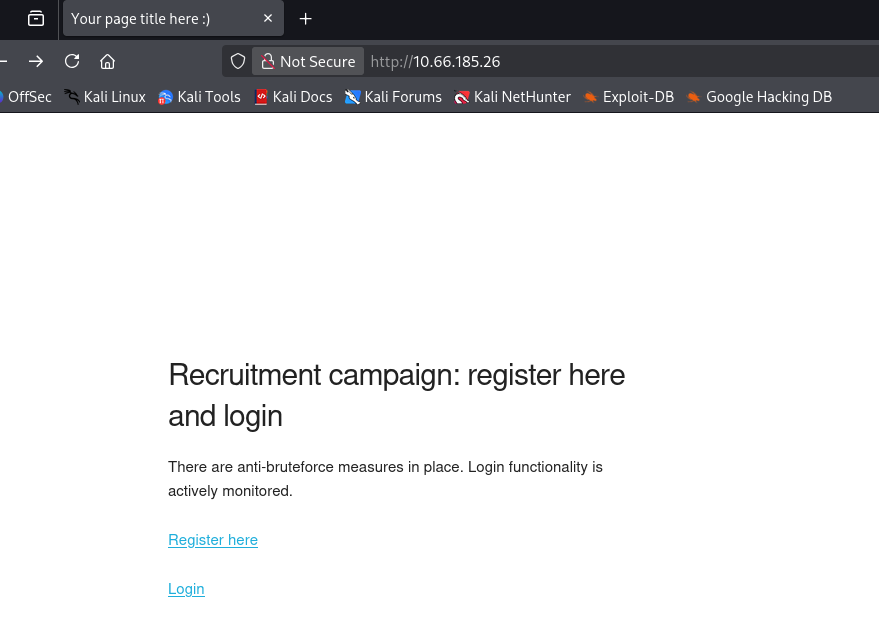Follow the 'Register here' link
Screen dimensions: 879x627
213,540
